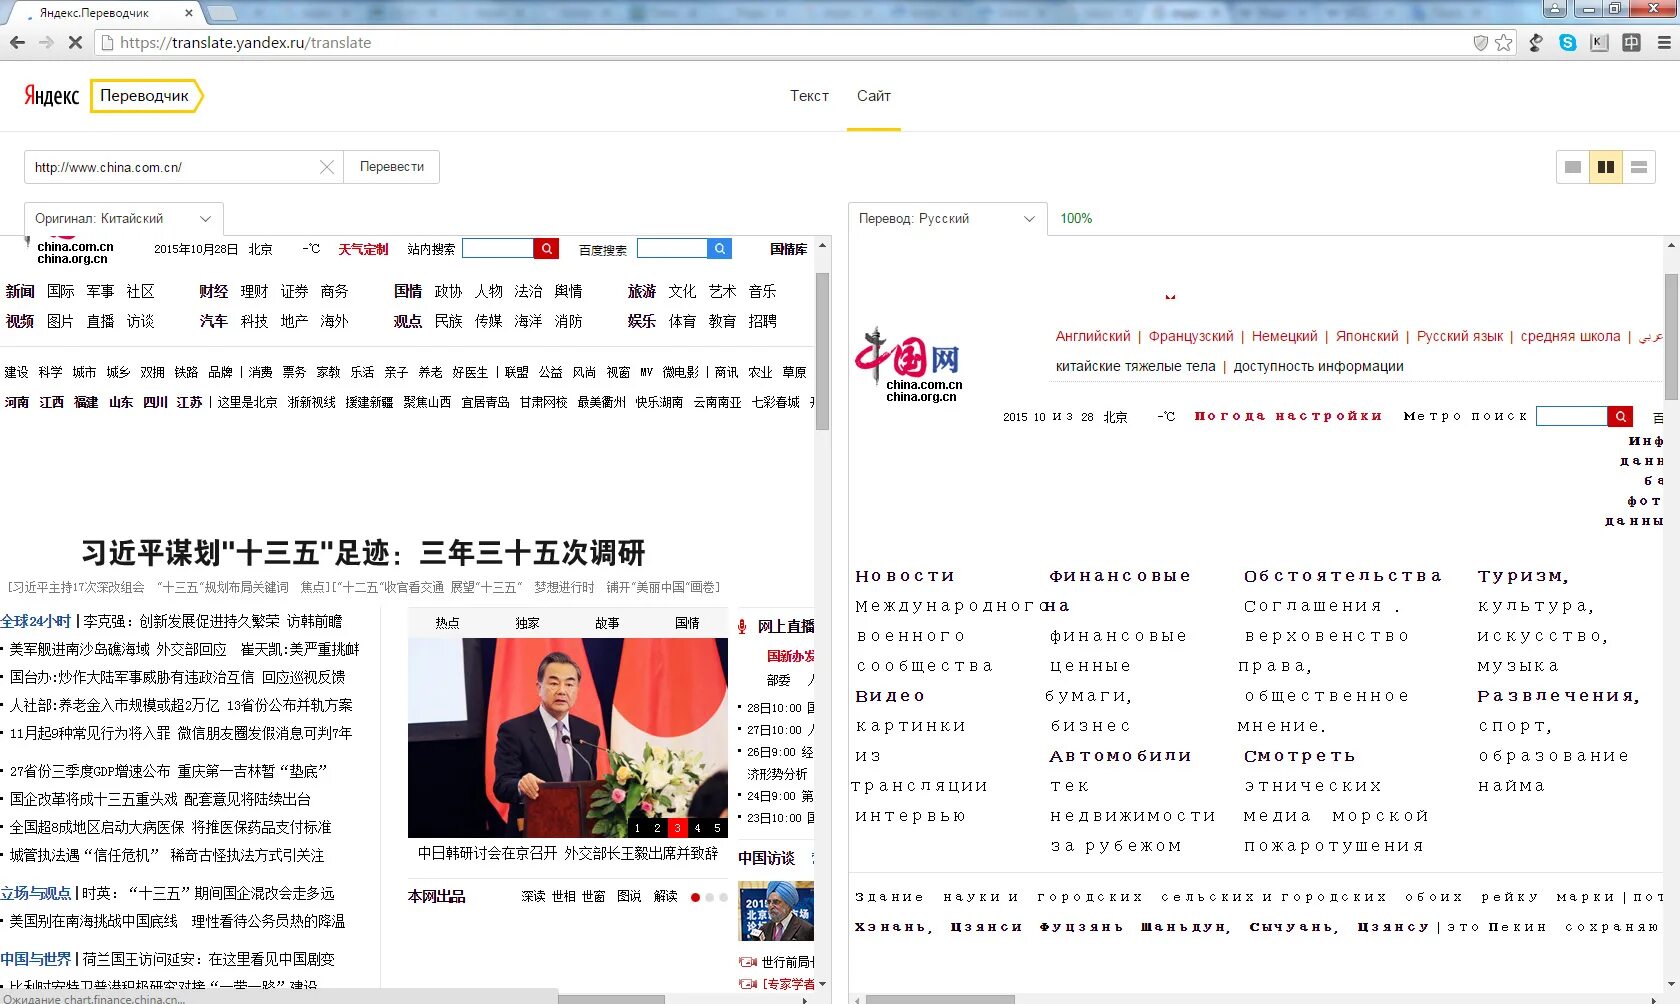Click red search magnifier in translated page
The height and width of the screenshot is (1004, 1680).
pyautogui.click(x=1620, y=416)
